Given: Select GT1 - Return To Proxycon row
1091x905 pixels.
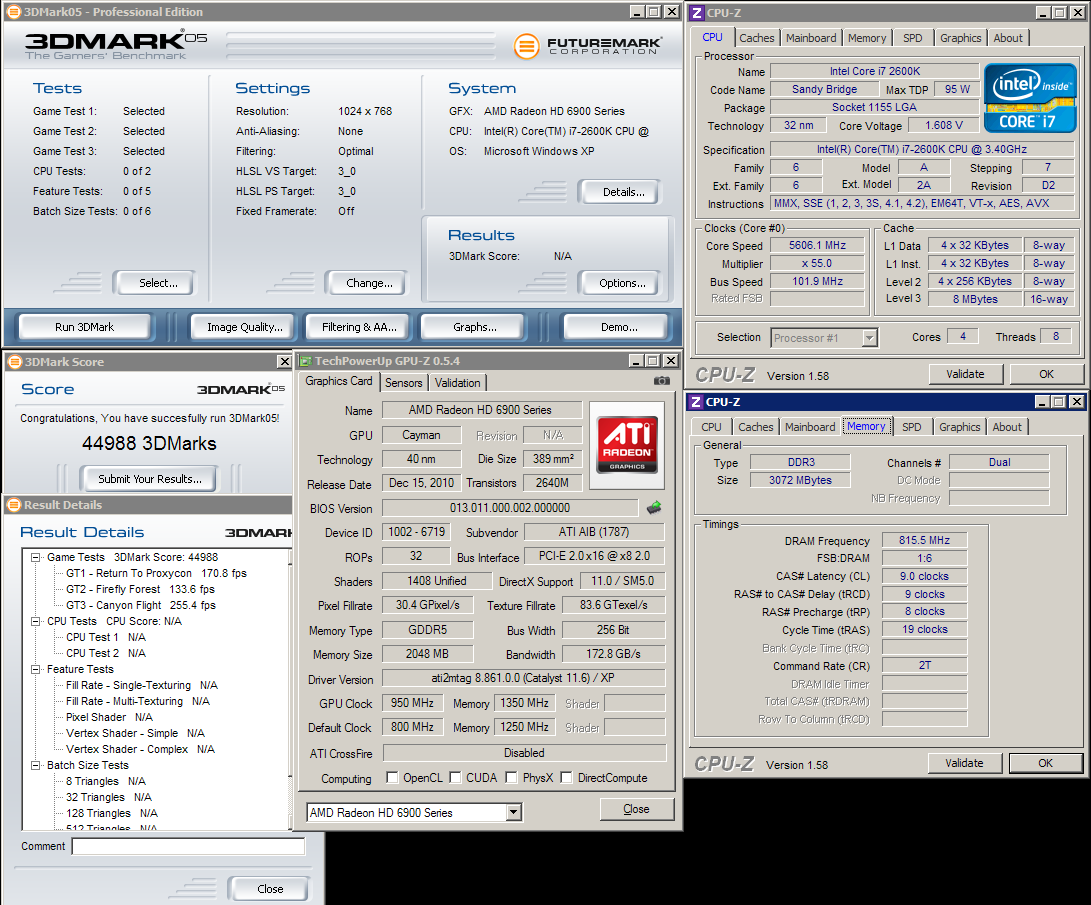Looking at the screenshot, I should [156, 573].
